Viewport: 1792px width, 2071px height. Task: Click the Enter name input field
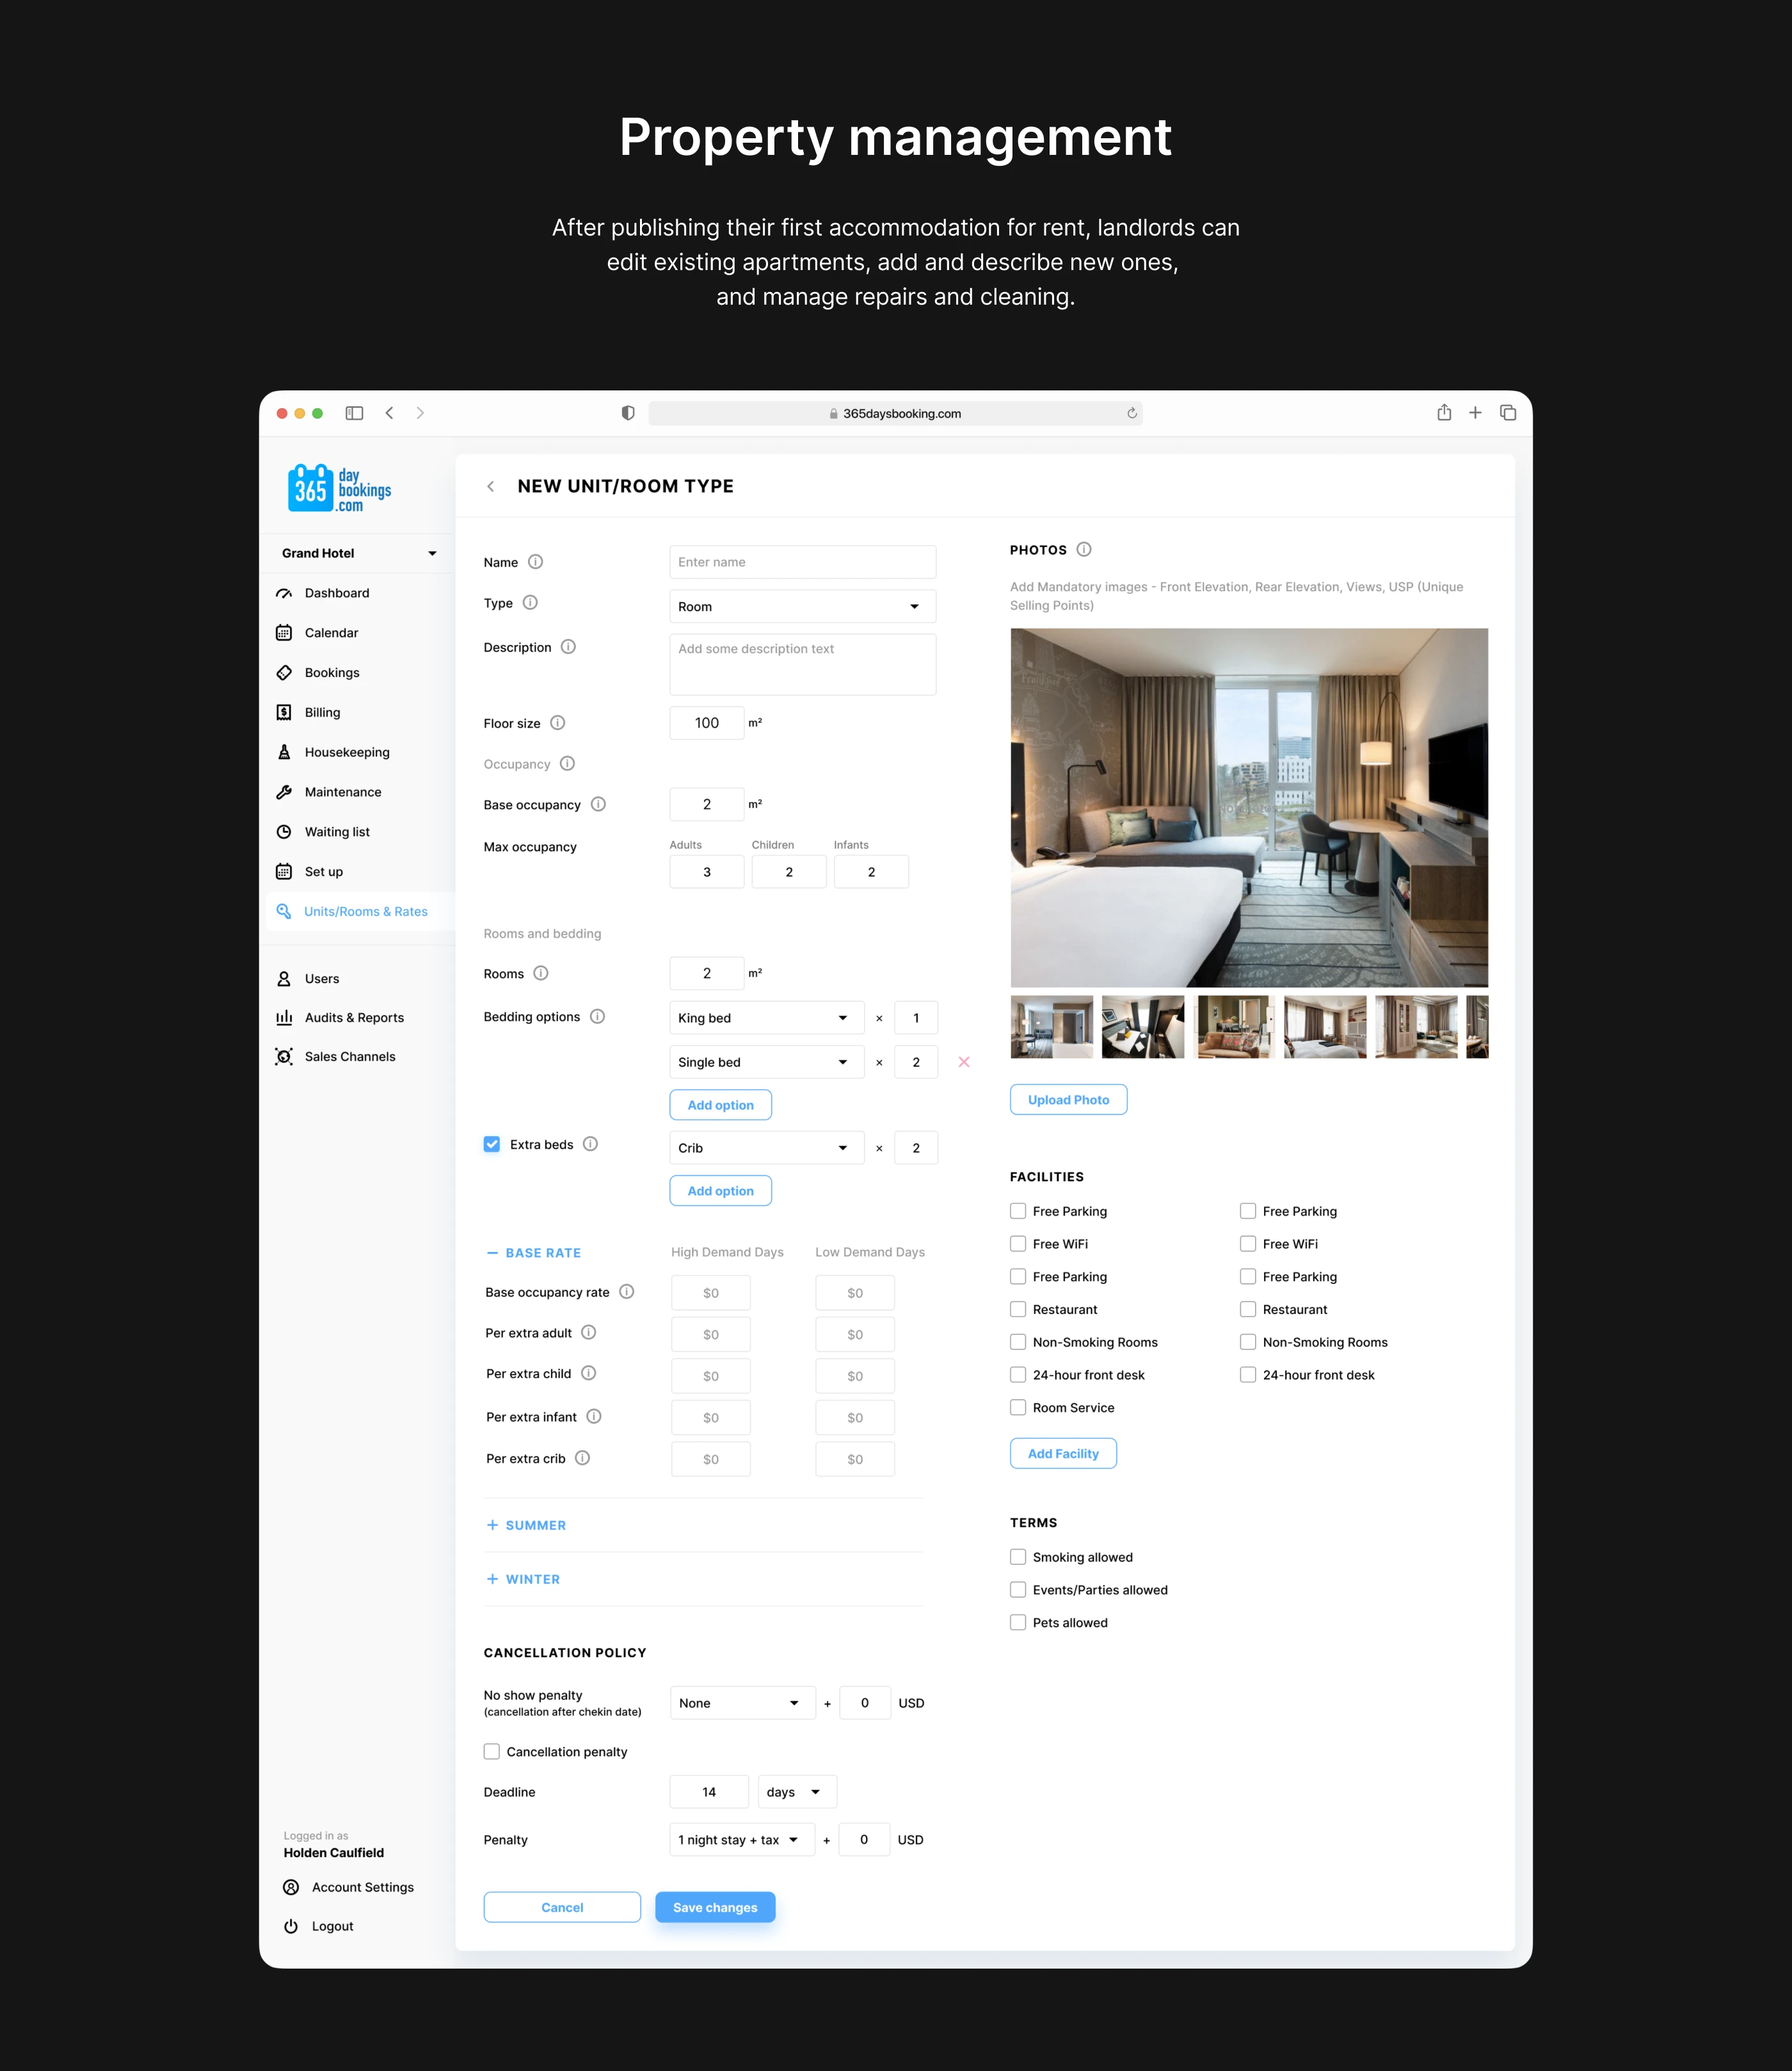[802, 562]
